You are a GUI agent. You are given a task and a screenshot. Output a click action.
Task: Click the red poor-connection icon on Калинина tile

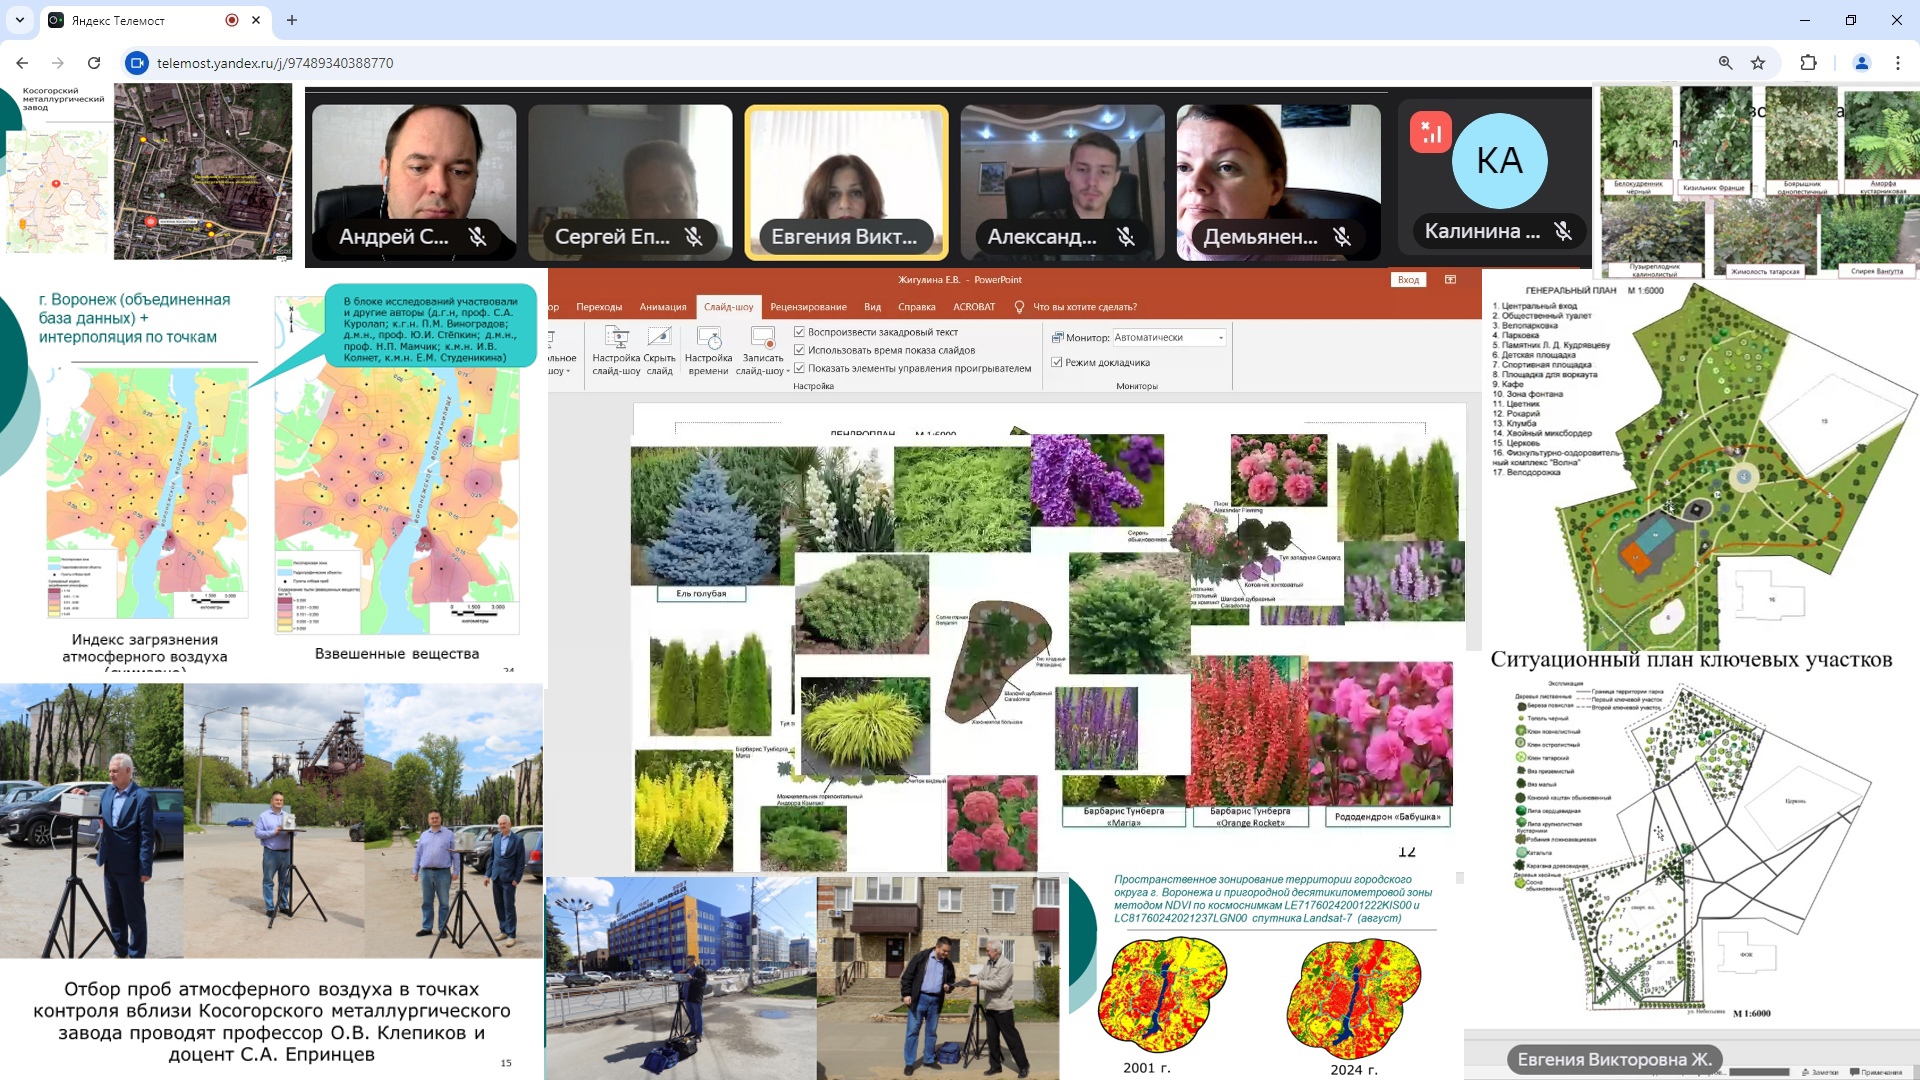point(1431,132)
